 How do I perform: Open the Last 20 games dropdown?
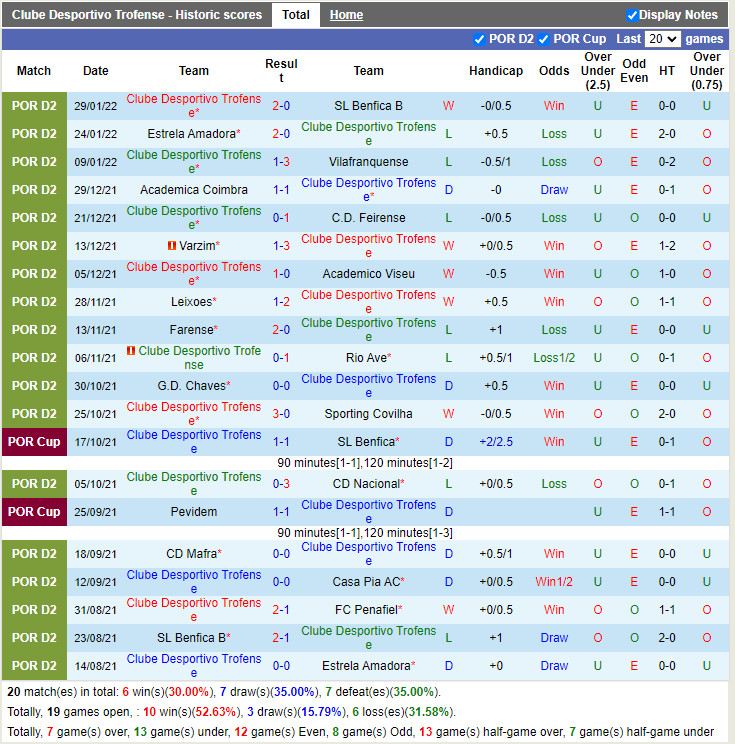pos(662,39)
